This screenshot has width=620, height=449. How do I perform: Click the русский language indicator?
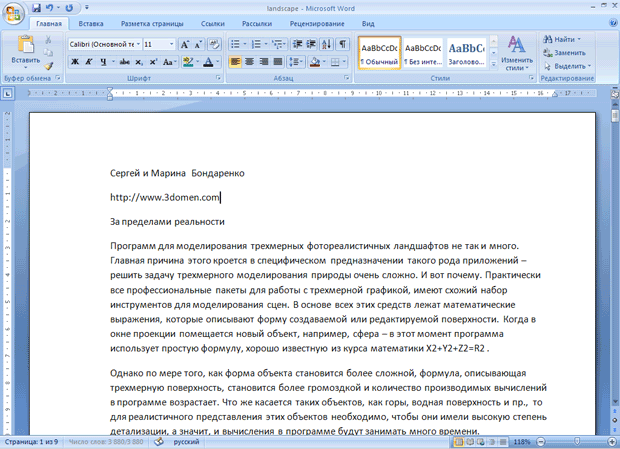click(x=187, y=442)
